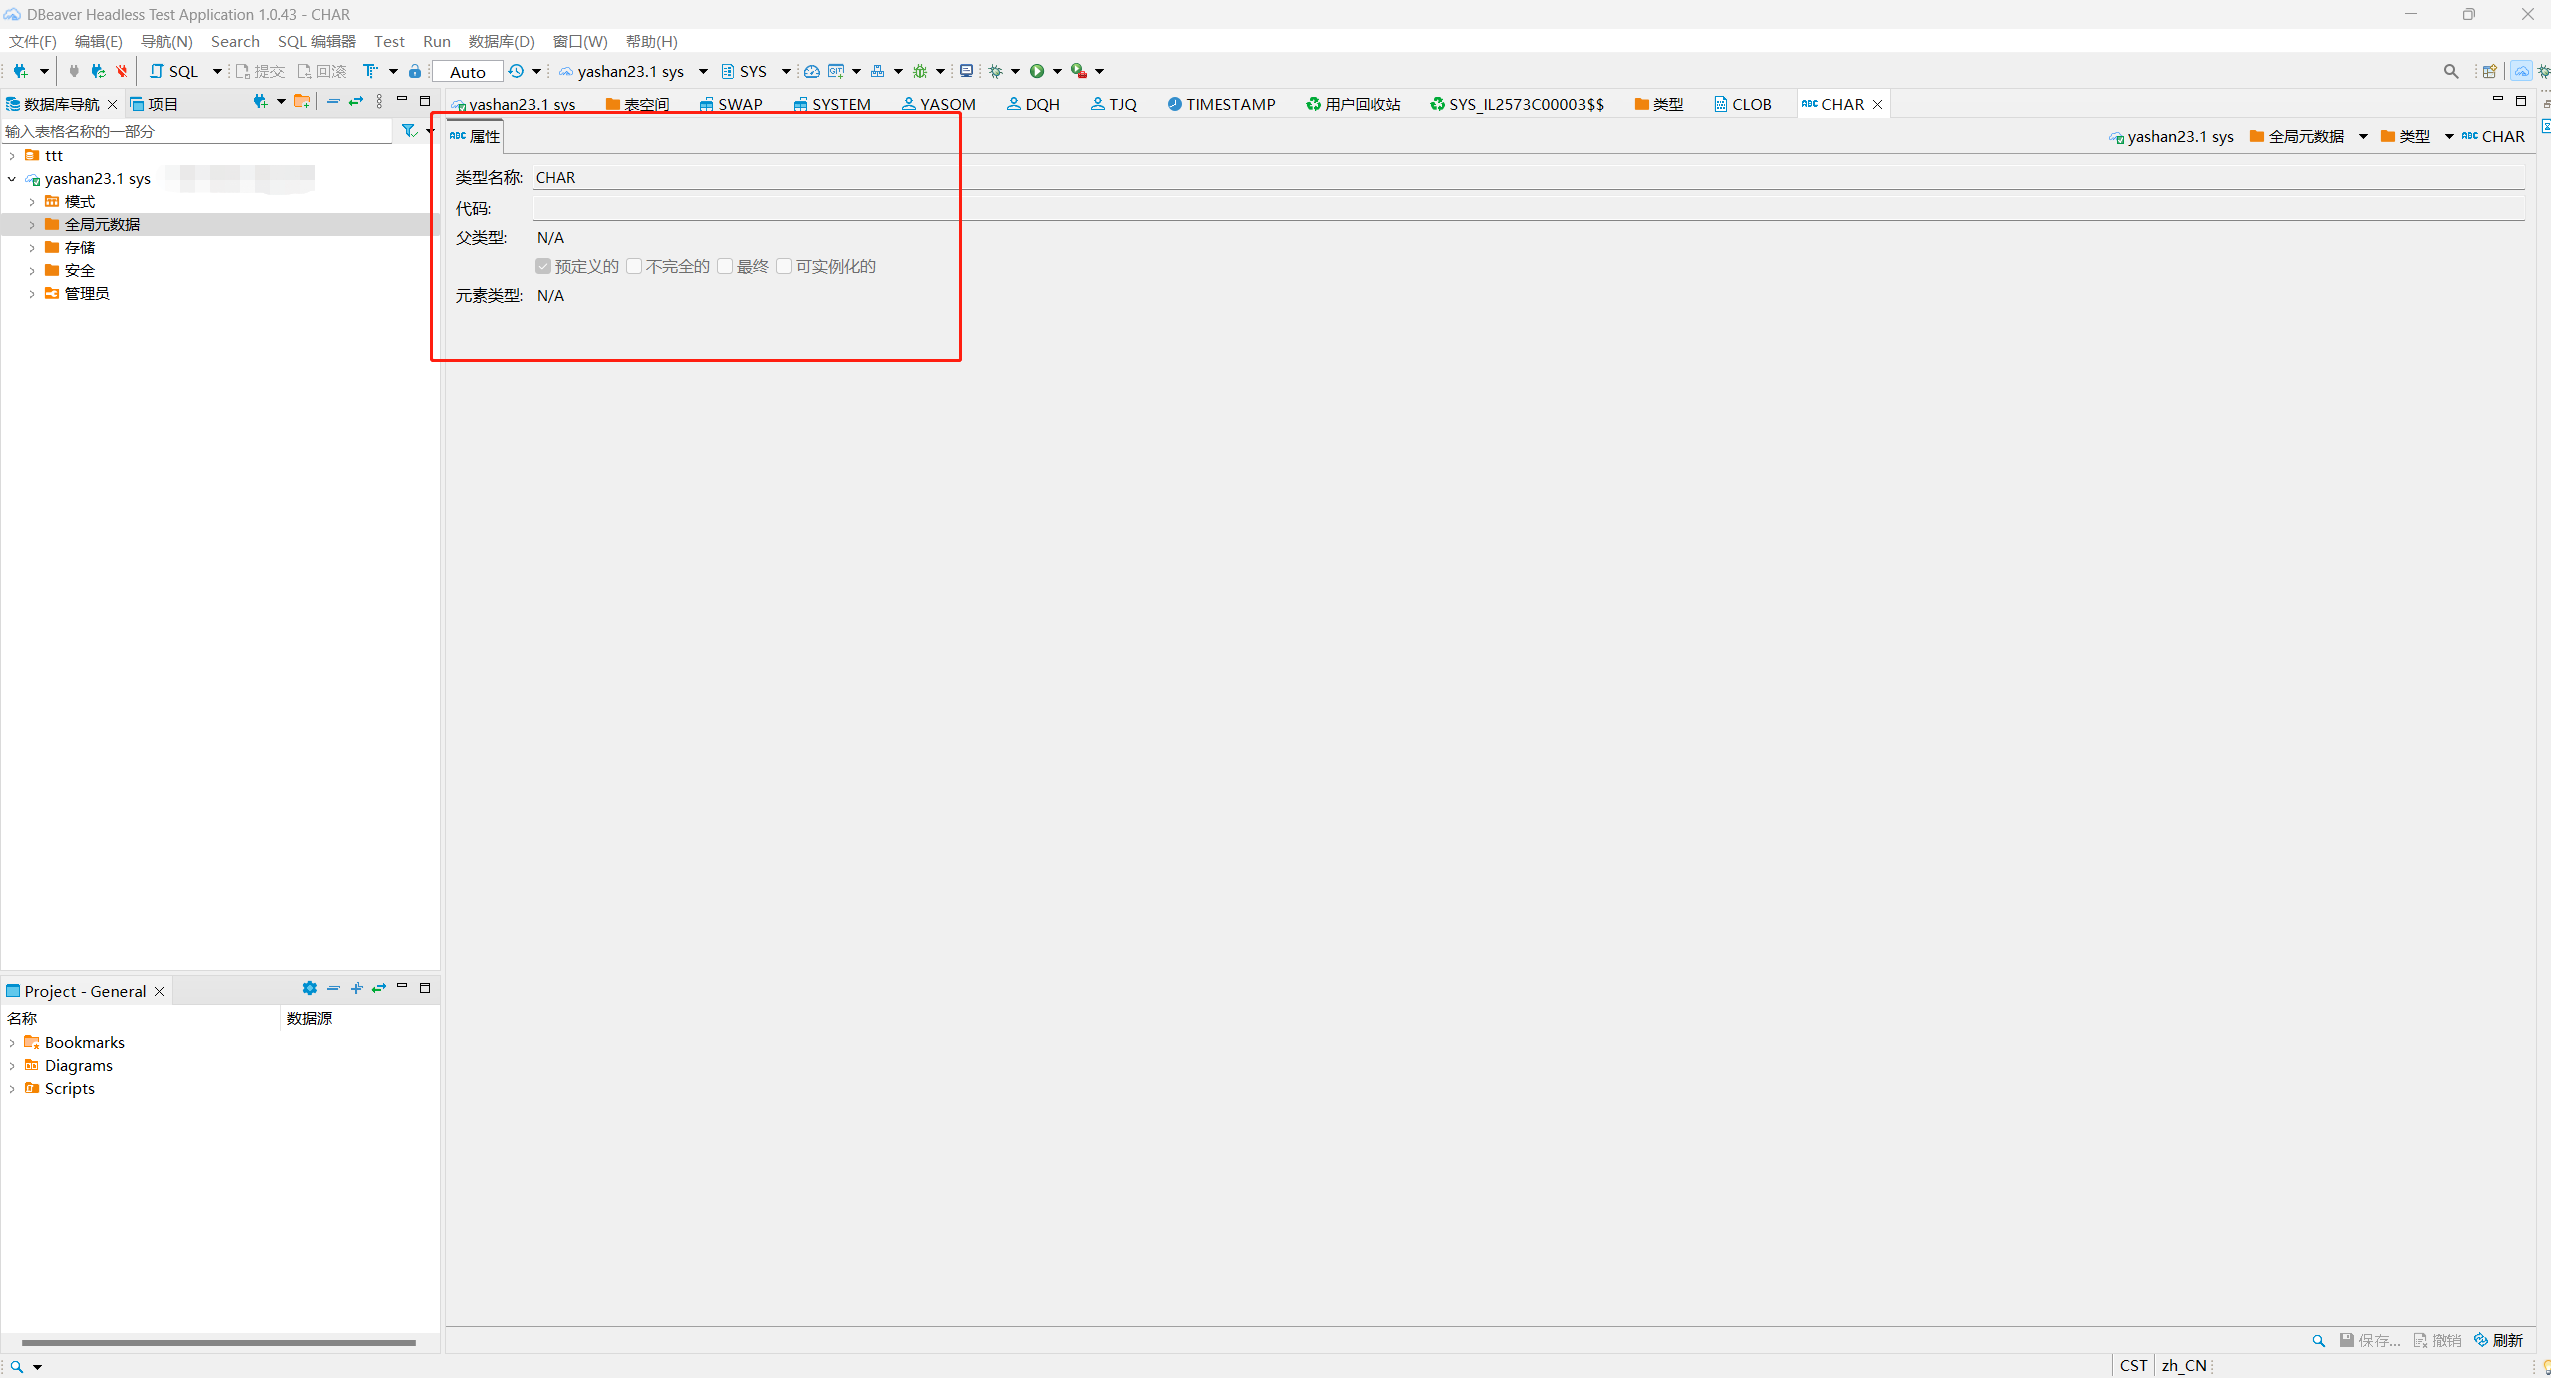Collapse the yashan23.1 sys tree node
This screenshot has width=2551, height=1378.
pyautogui.click(x=12, y=179)
